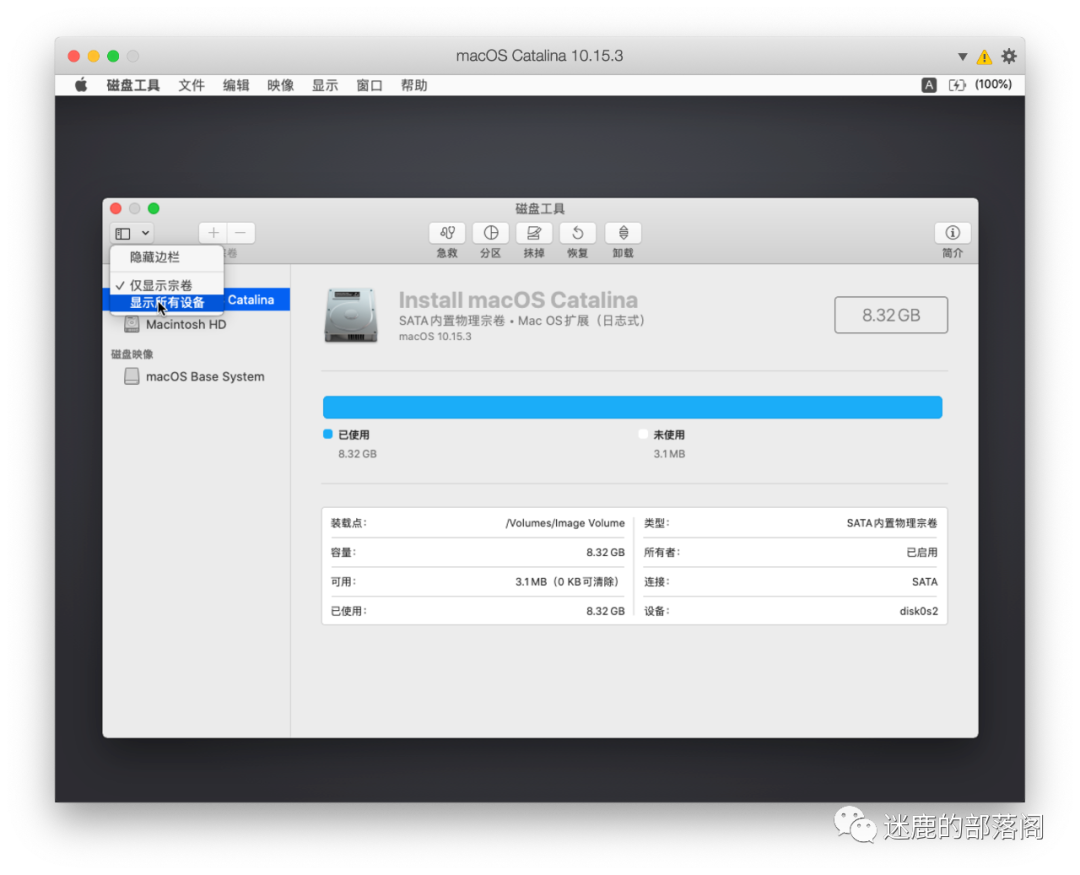Click the yellow warning triangle icon
1080x875 pixels.
(x=984, y=56)
